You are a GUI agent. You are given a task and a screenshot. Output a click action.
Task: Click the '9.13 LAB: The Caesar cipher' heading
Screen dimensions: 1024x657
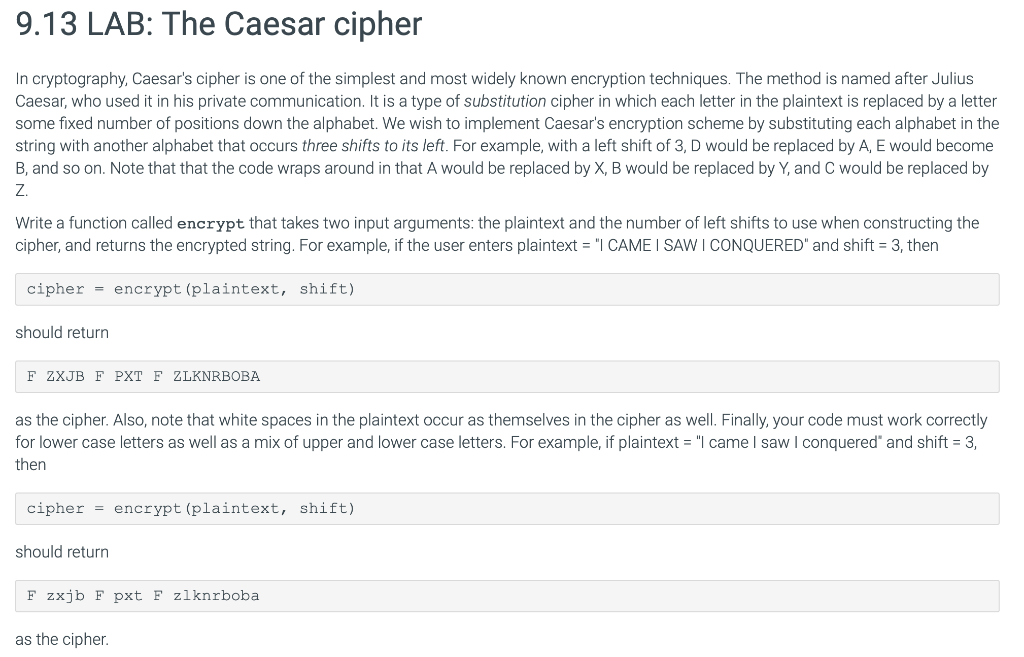[x=219, y=25]
